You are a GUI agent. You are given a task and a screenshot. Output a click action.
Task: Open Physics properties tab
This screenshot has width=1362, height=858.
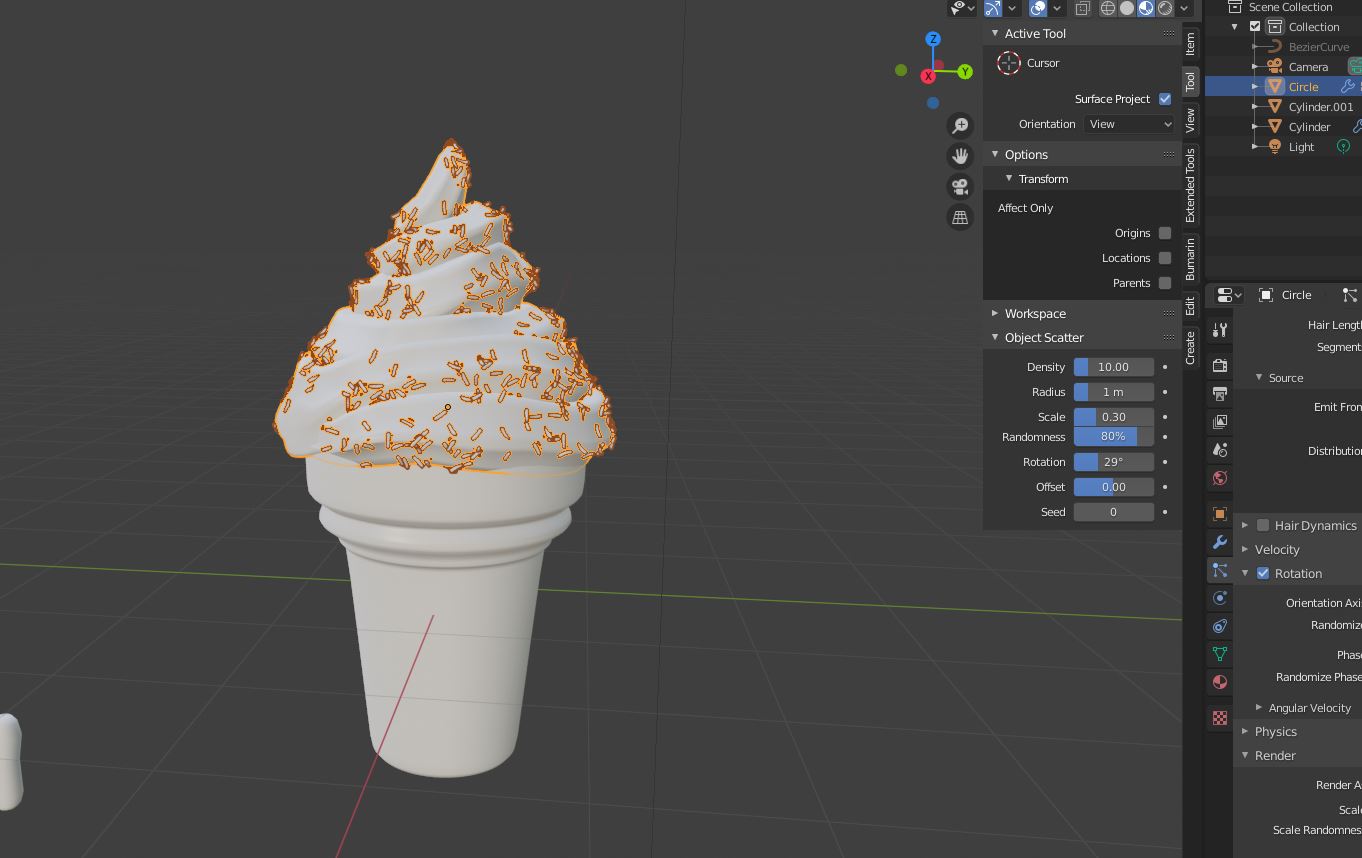click(1220, 598)
